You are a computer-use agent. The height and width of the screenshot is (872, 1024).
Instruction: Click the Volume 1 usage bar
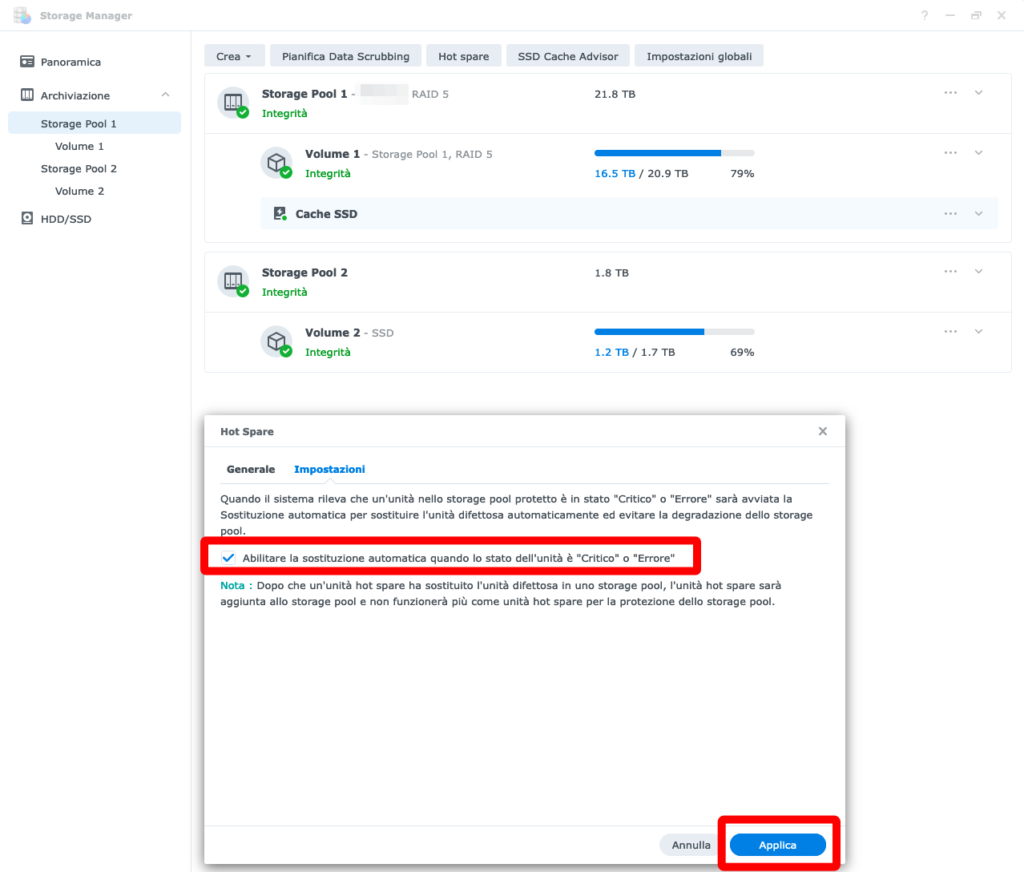tap(674, 153)
